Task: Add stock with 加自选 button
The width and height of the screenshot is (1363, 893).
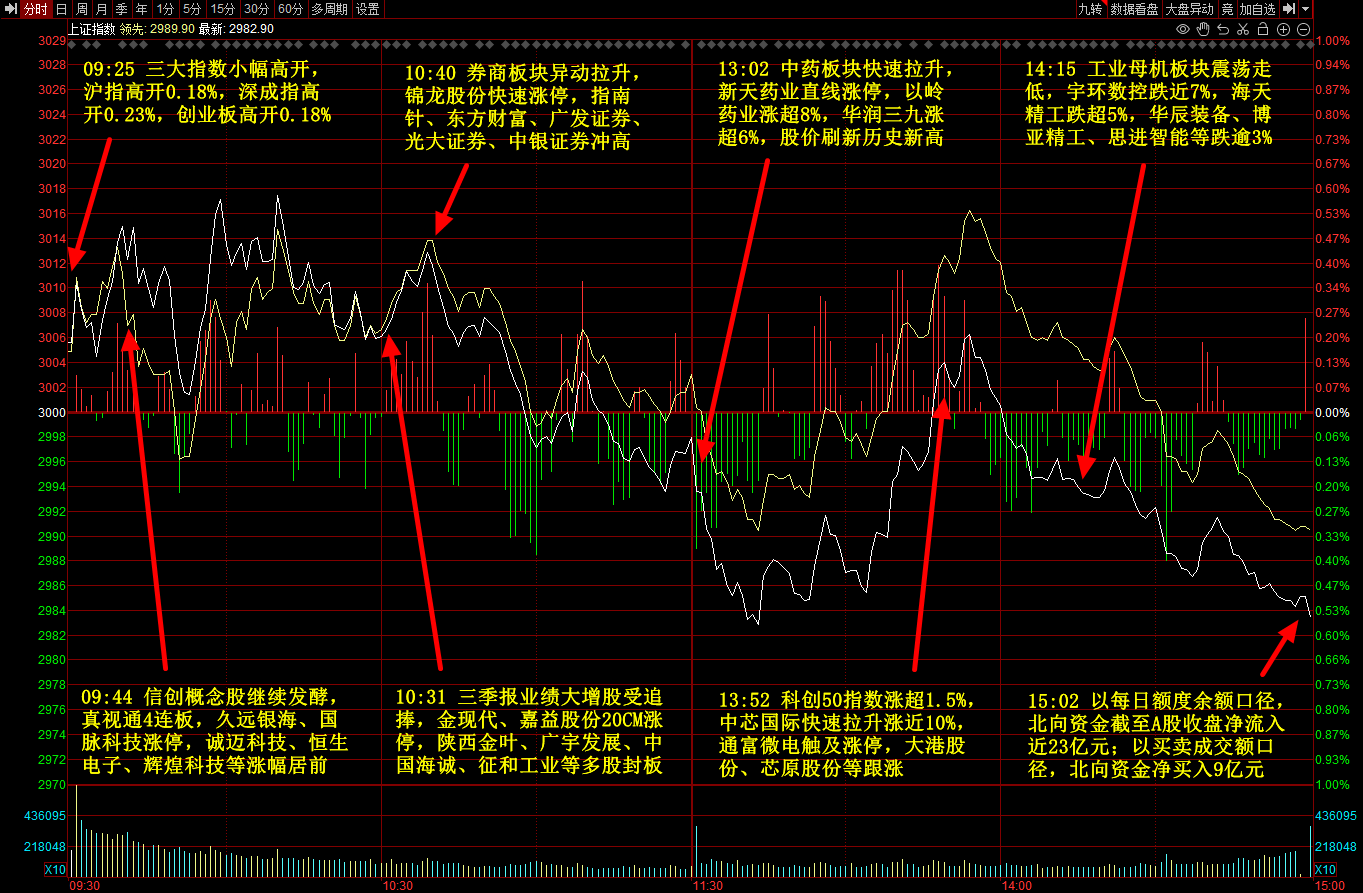Action: coord(1257,9)
